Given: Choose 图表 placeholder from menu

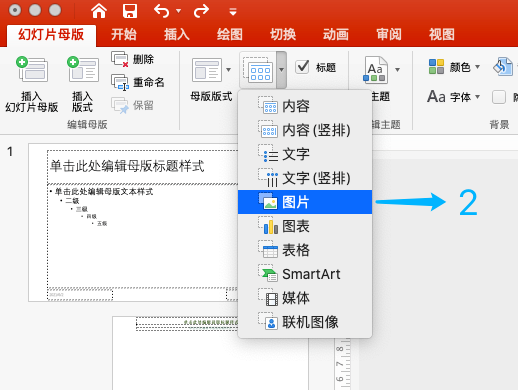Looking at the screenshot, I should click(x=305, y=226).
